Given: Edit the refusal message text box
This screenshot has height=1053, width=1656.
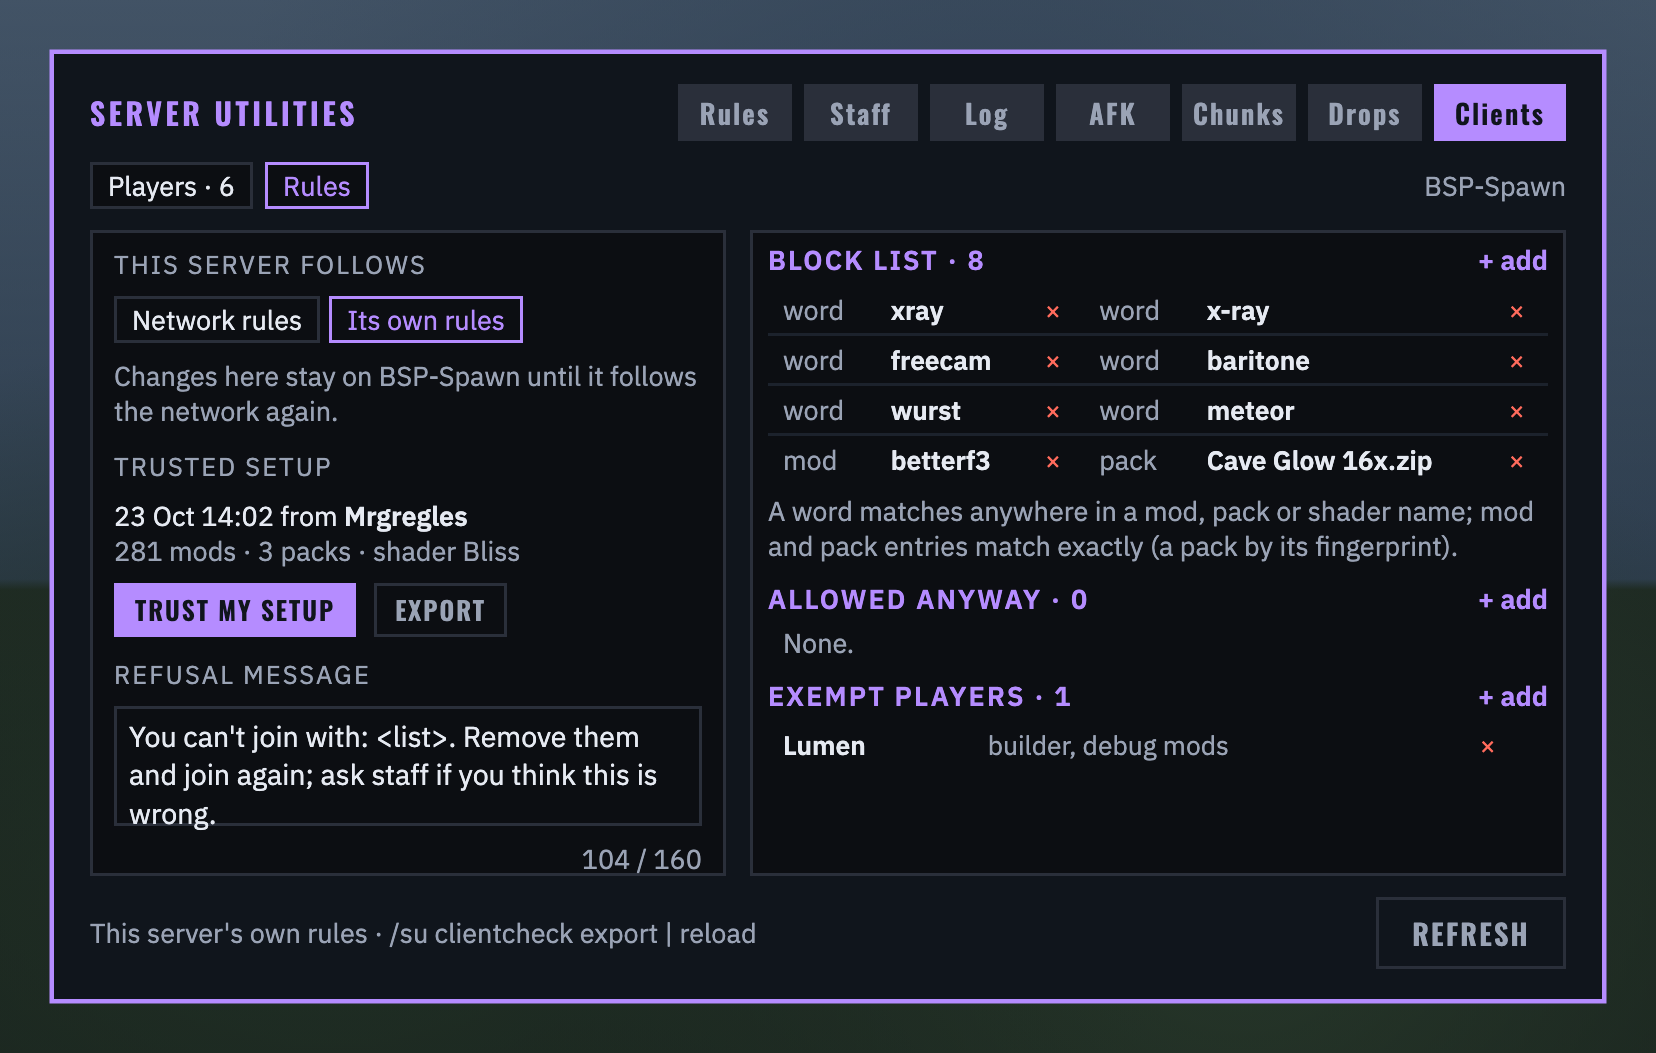Looking at the screenshot, I should (408, 766).
